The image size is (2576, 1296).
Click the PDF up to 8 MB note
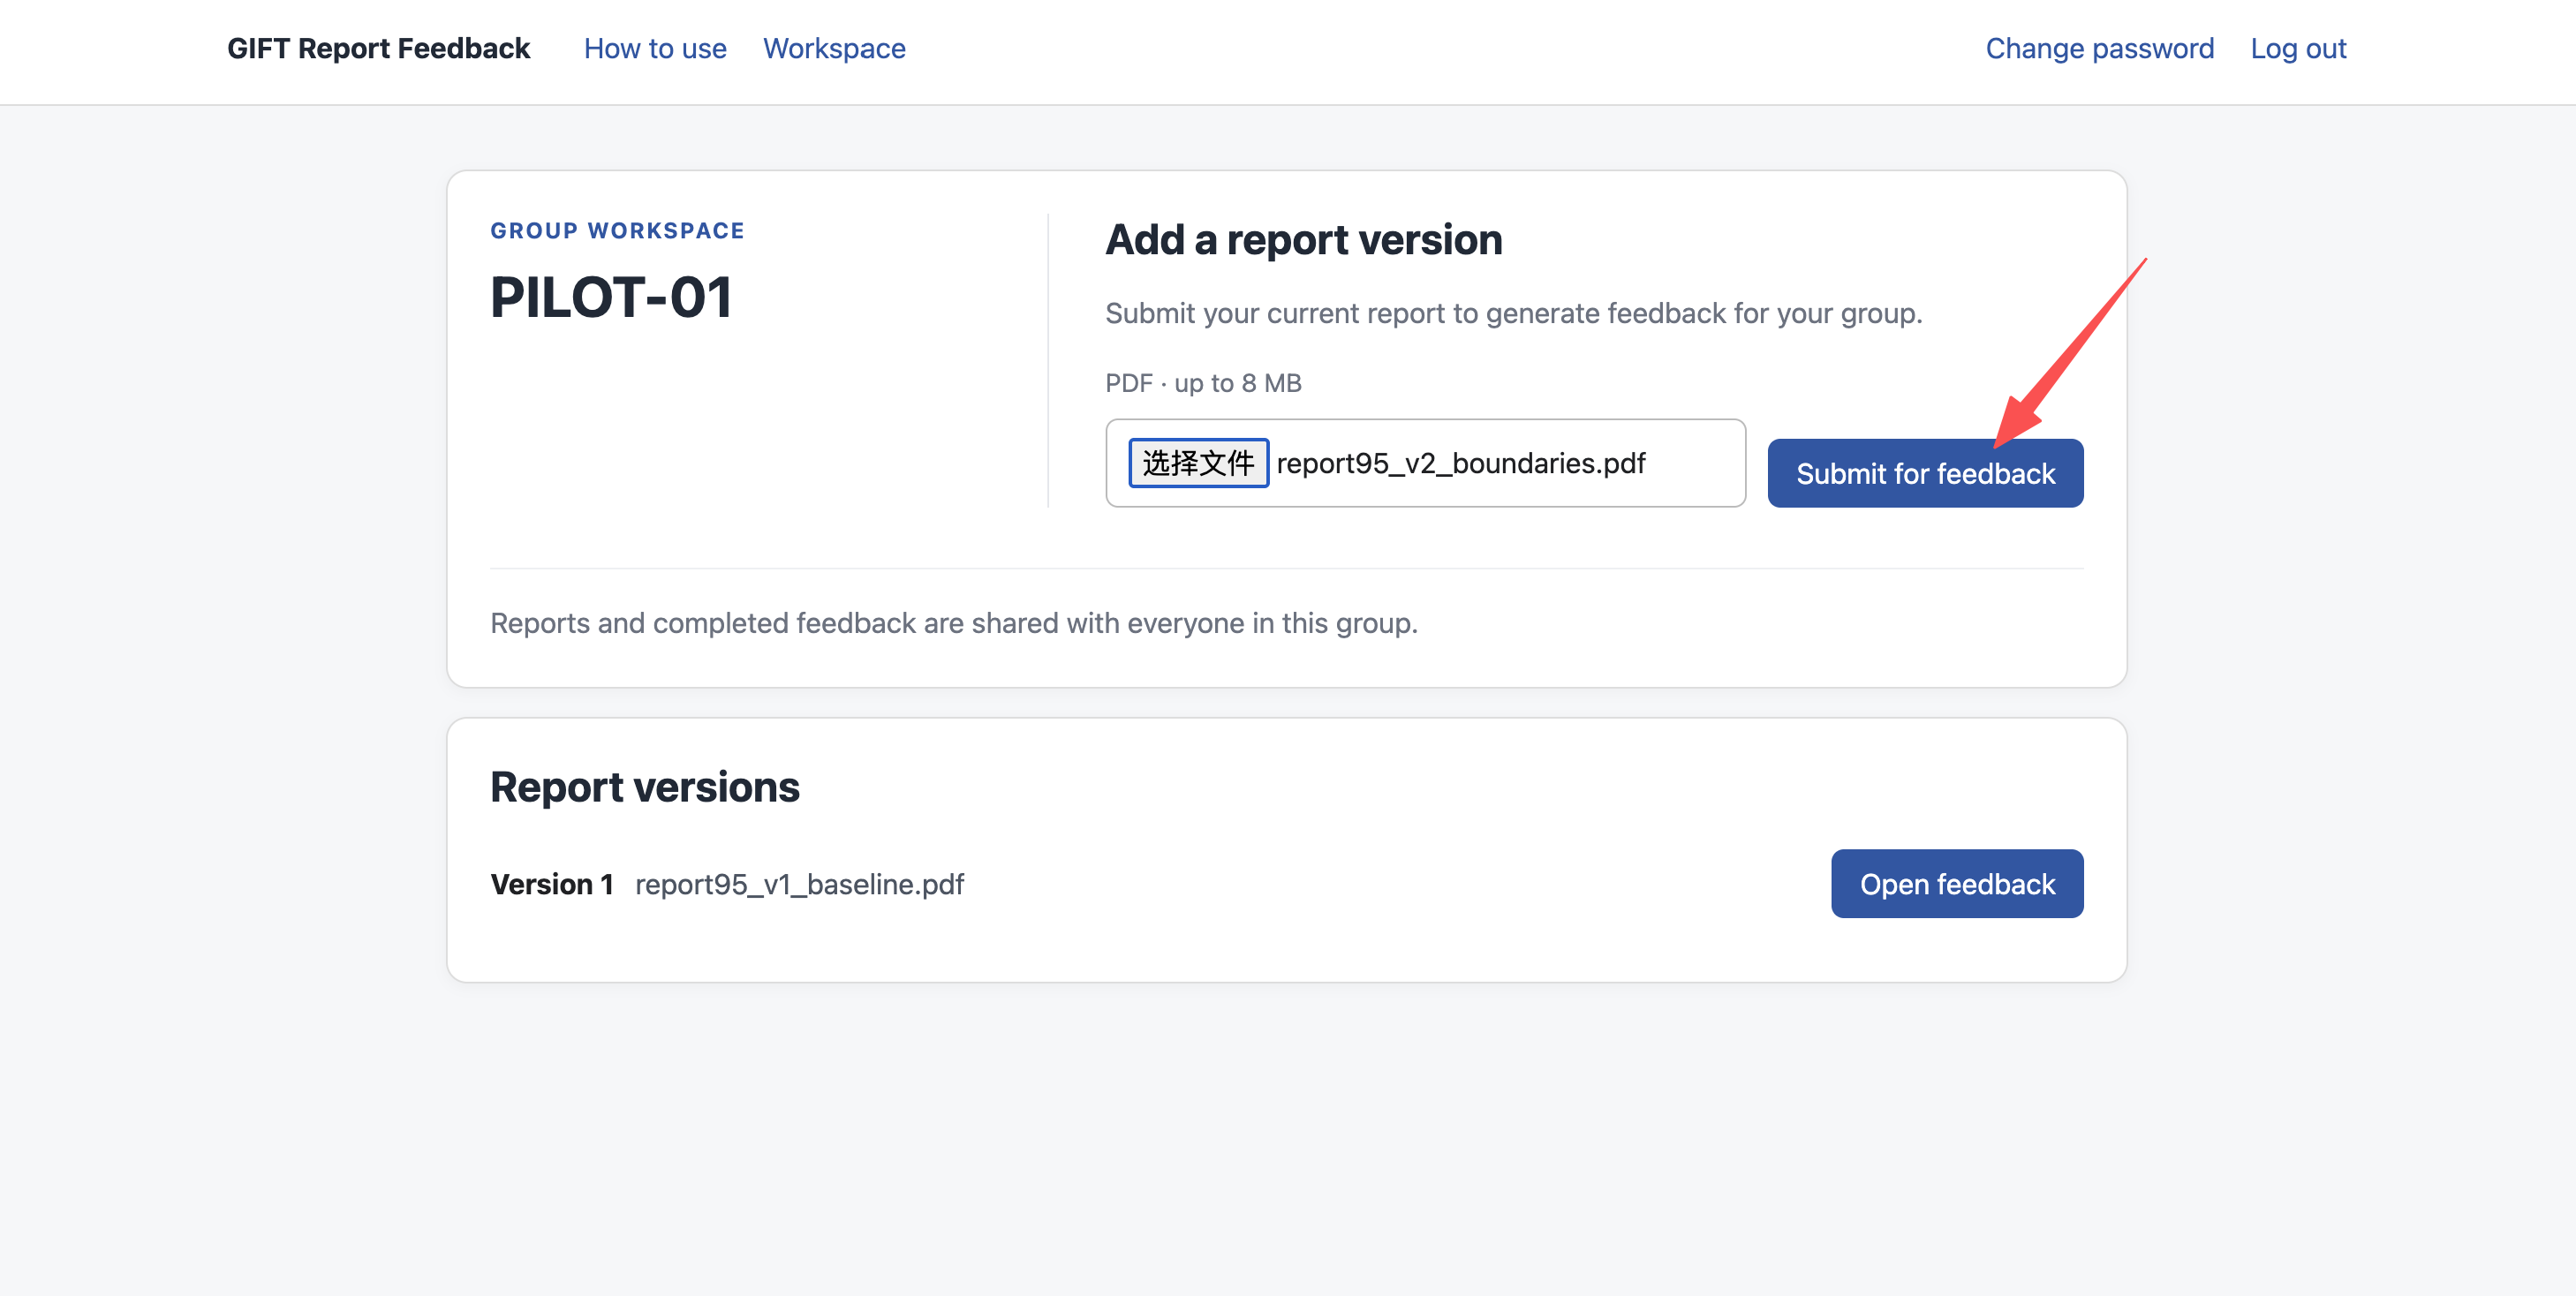[1203, 383]
